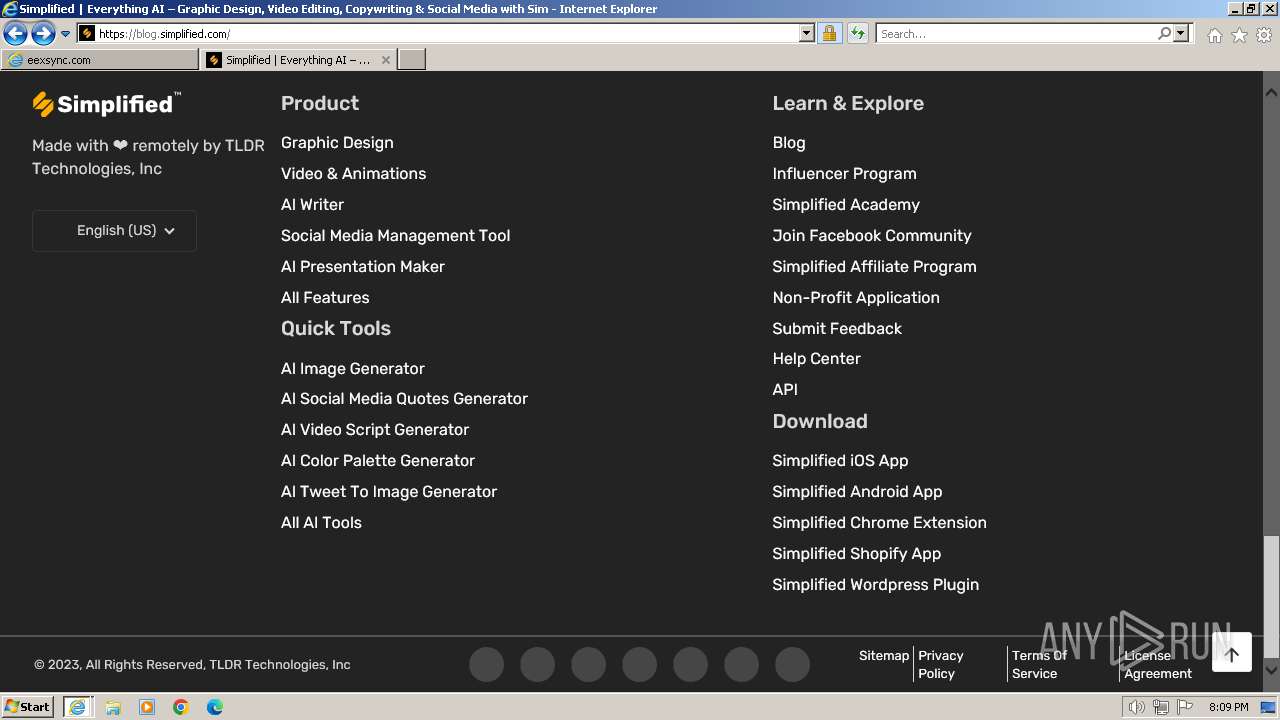Expand the address bar URL dropdown
This screenshot has height=720, width=1280.
(807, 34)
